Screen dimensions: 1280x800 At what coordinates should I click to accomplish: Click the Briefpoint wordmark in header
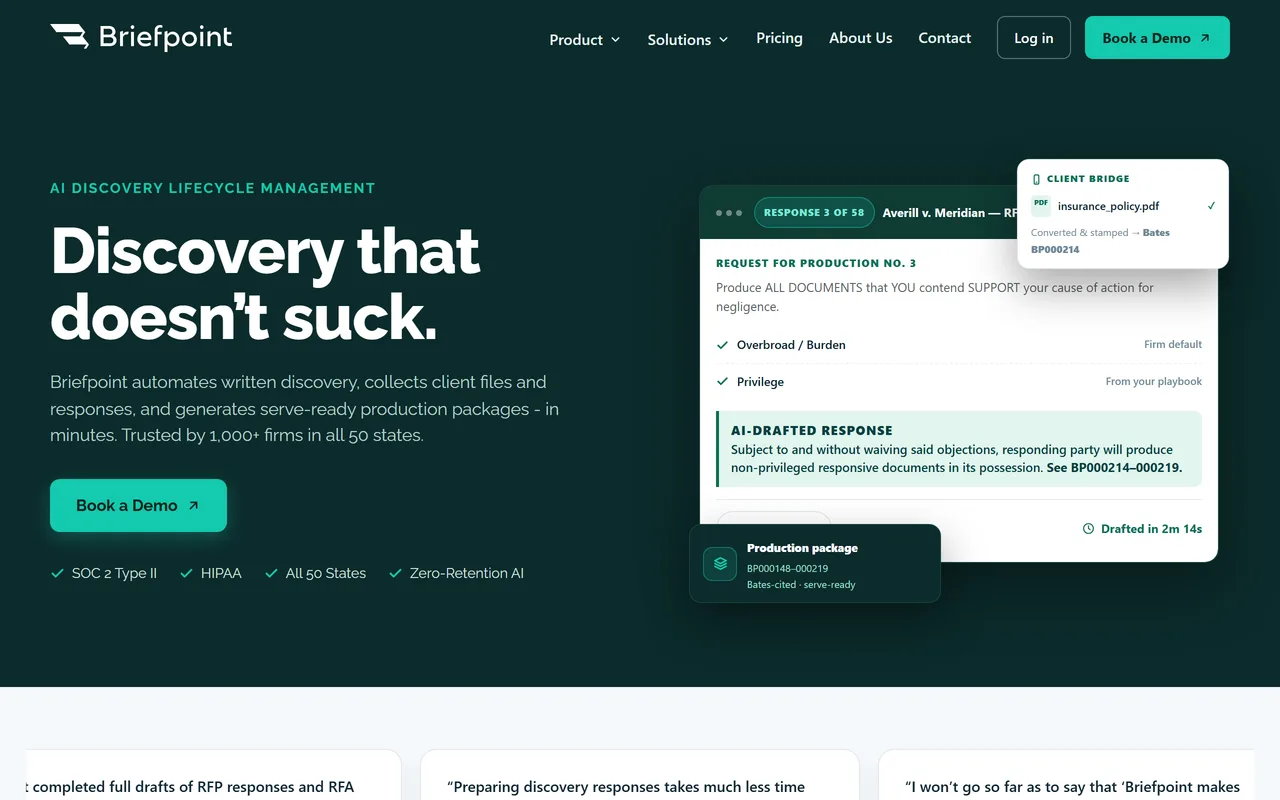click(x=165, y=37)
